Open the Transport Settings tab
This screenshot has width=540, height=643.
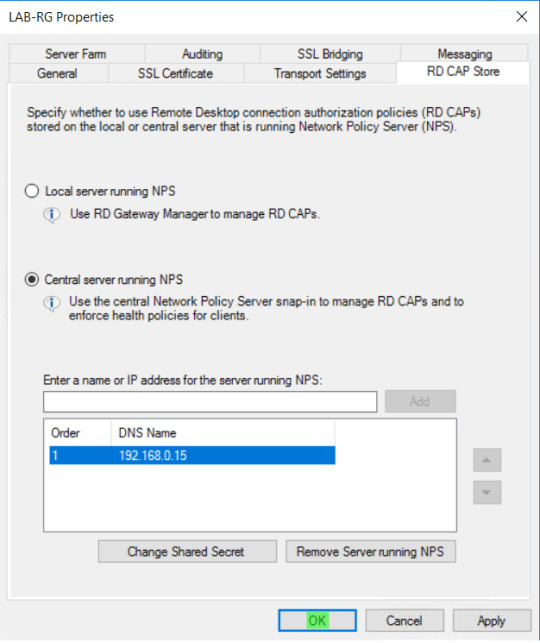(320, 73)
